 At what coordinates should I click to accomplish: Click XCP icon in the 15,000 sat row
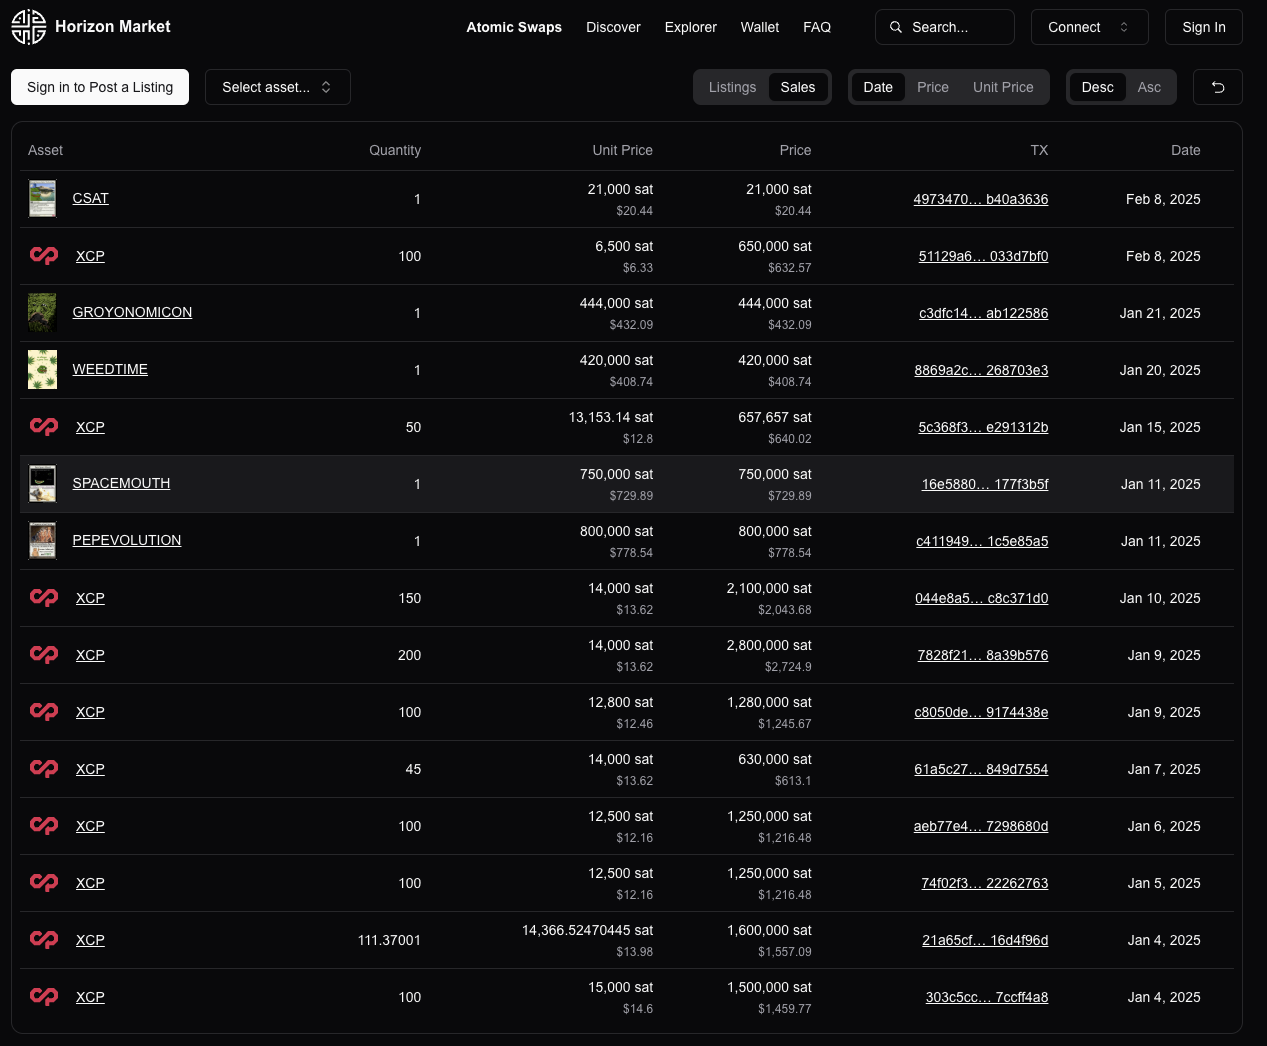[44, 997]
